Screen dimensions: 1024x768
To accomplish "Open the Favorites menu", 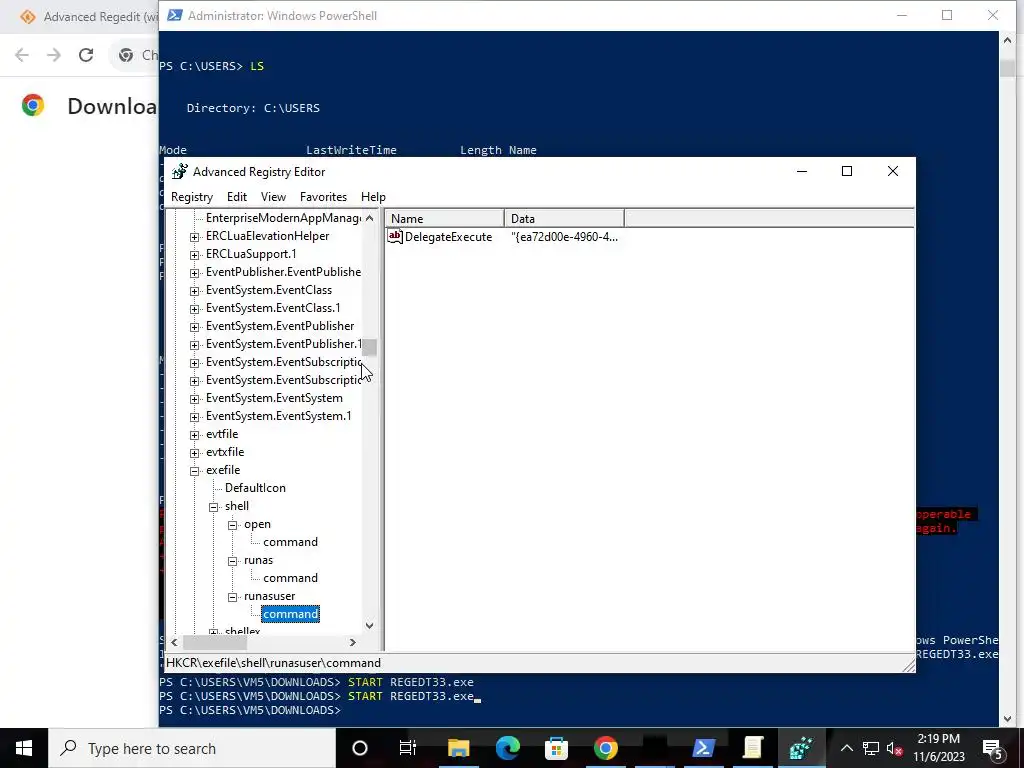I will (323, 197).
